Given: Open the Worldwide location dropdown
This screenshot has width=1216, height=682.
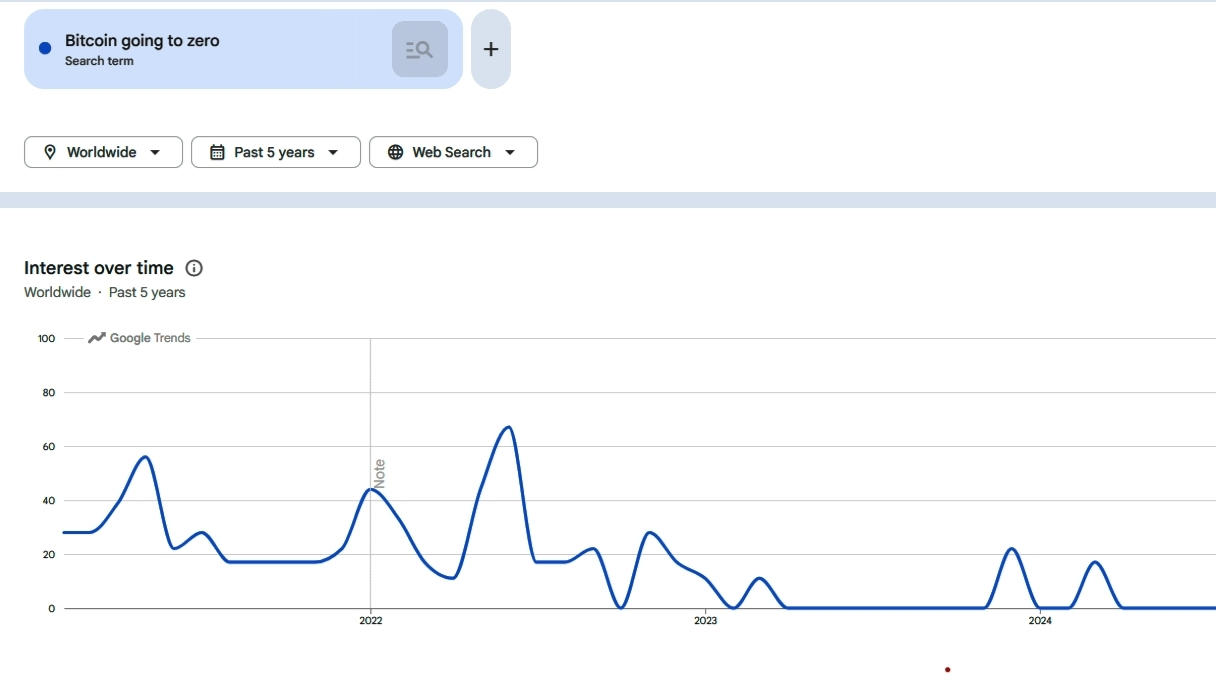Looking at the screenshot, I should click(x=103, y=152).
